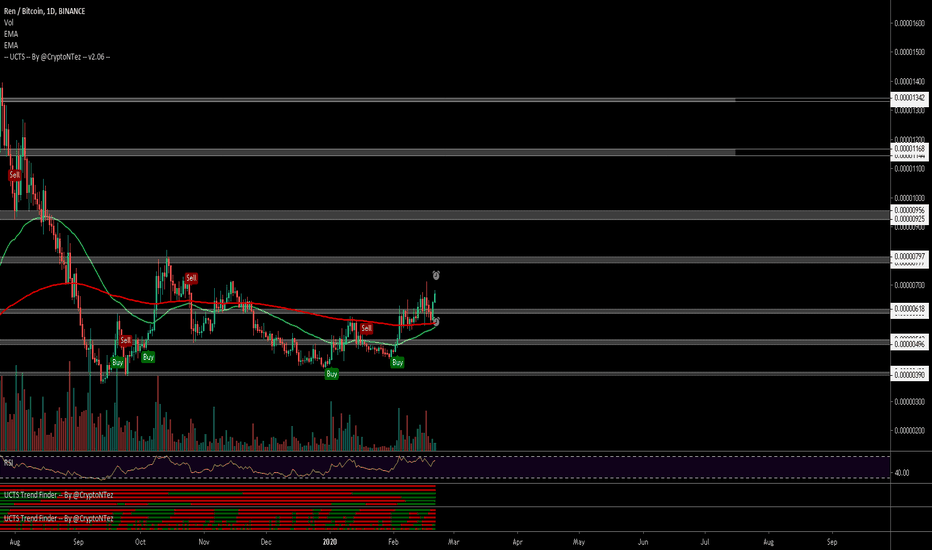932x550 pixels.
Task: Click the Buy marker in early October
Action: click(x=148, y=357)
